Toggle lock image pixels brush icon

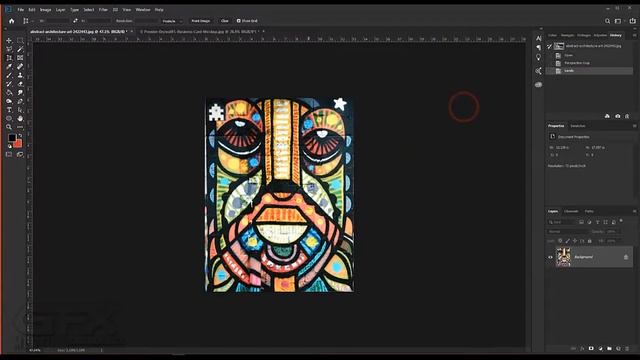coord(567,241)
